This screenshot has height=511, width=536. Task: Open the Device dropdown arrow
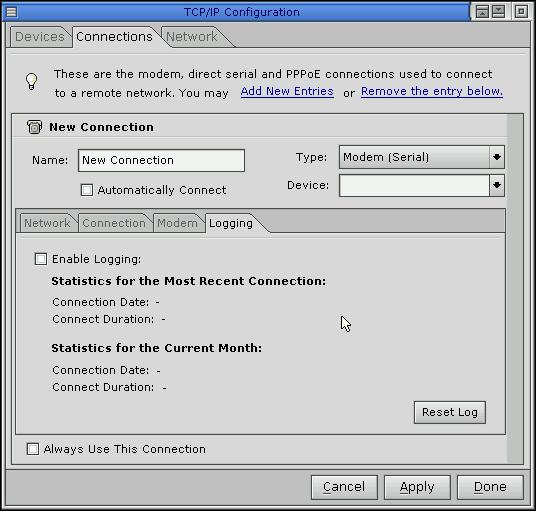(497, 185)
